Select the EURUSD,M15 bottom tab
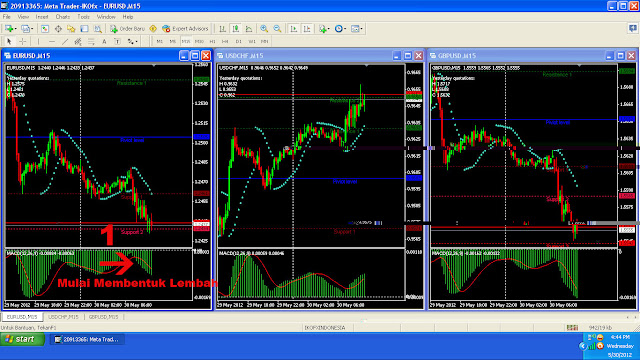 coord(22,317)
